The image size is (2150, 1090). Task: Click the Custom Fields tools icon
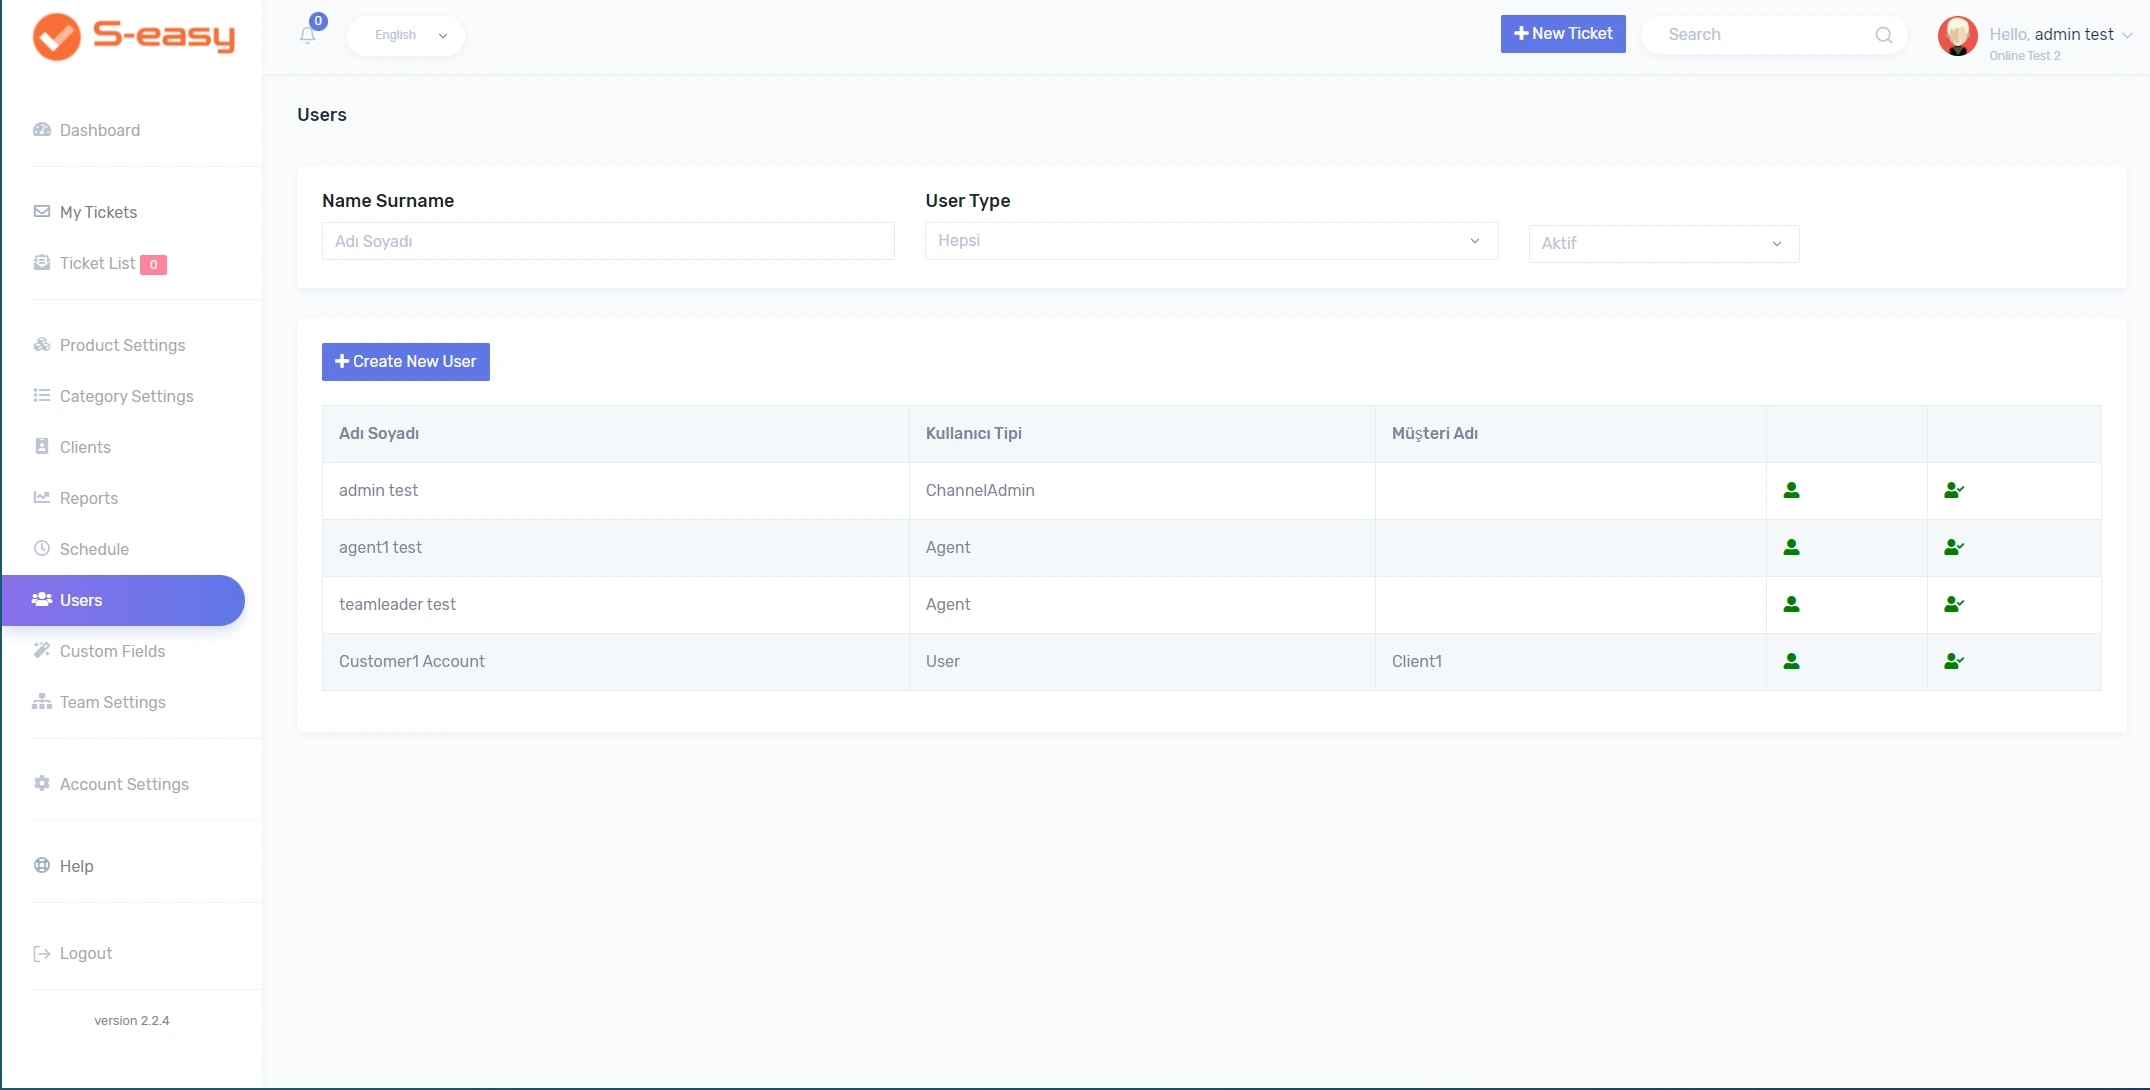42,650
